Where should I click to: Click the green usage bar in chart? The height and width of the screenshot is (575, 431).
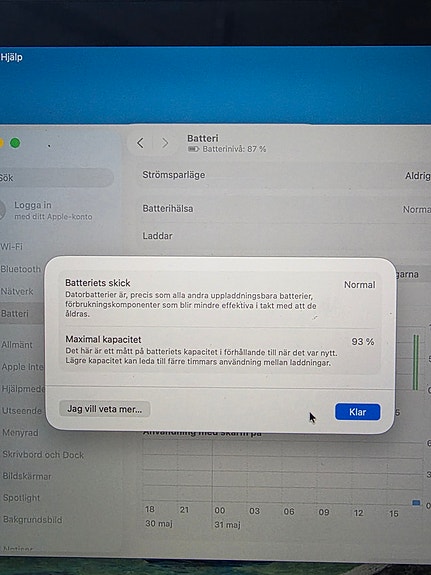(416, 362)
